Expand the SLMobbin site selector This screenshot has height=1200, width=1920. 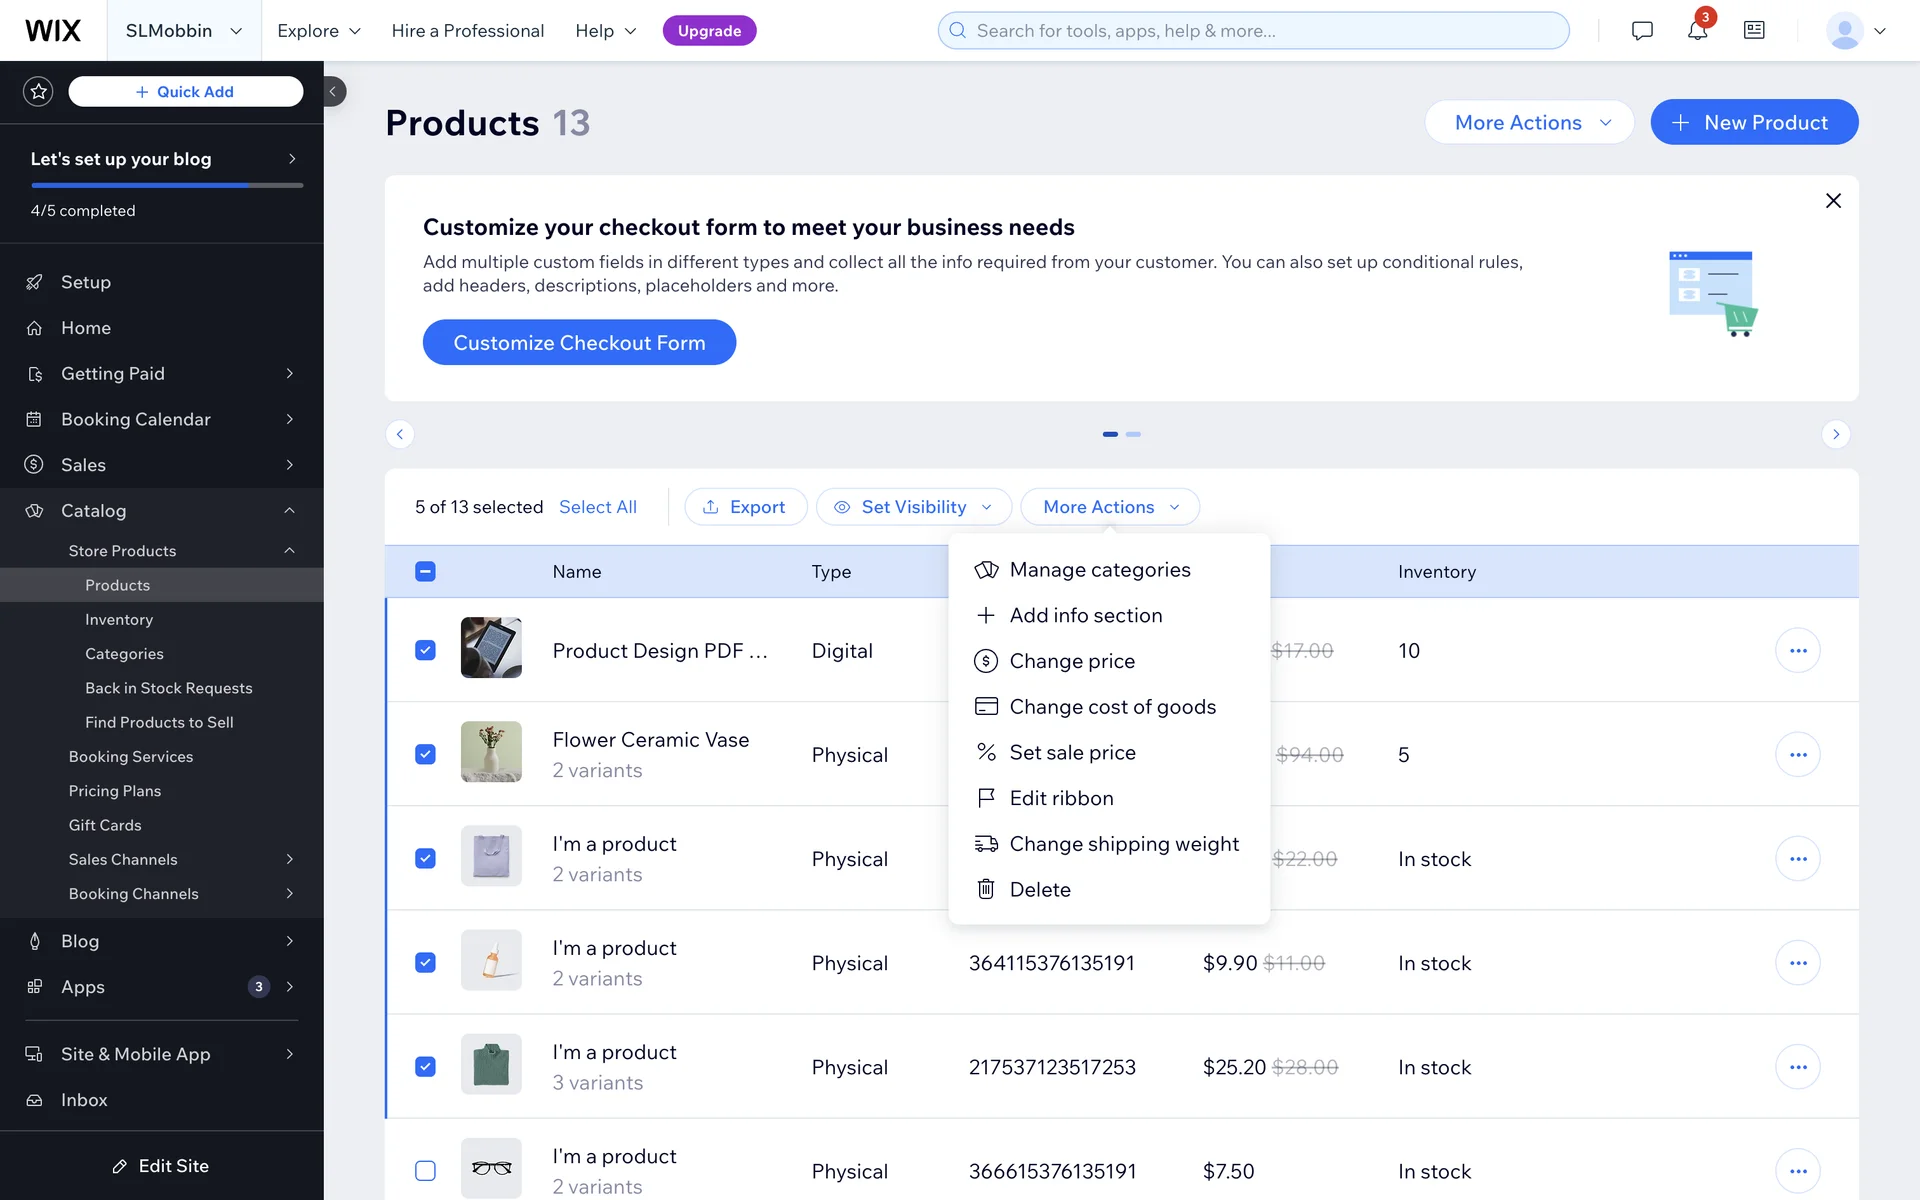[184, 31]
